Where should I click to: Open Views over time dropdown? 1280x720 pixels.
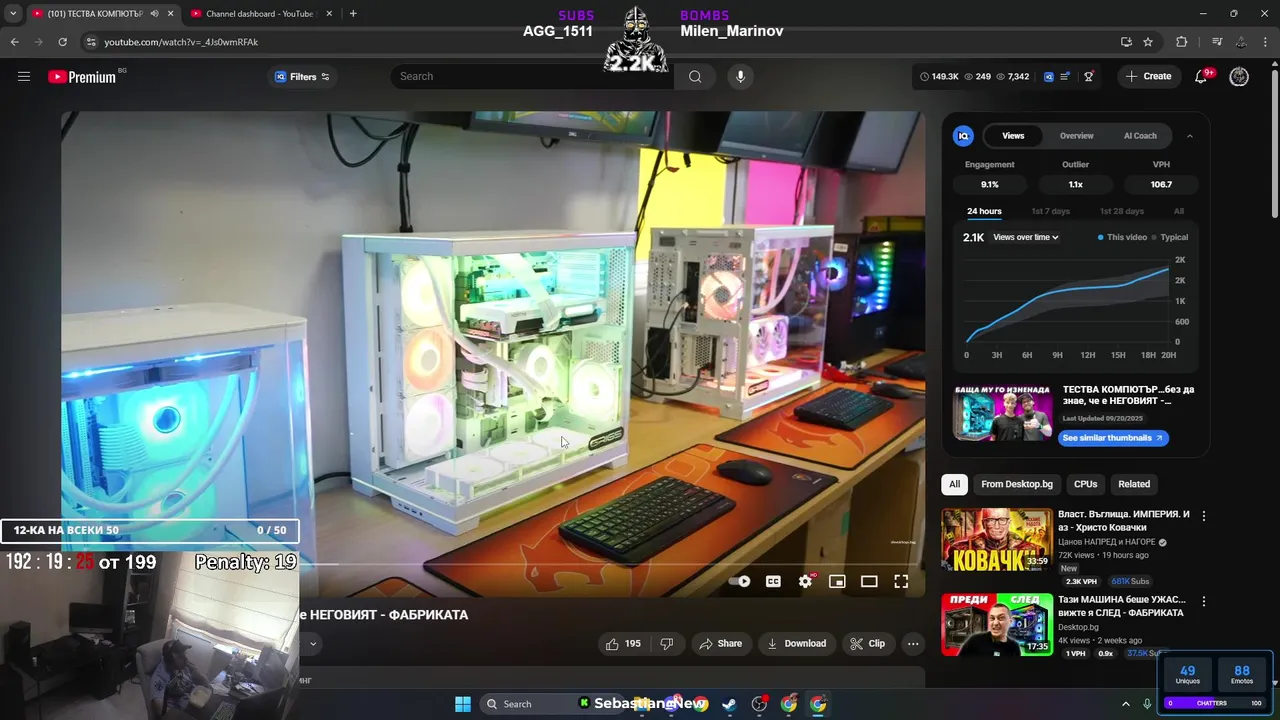click(x=1026, y=237)
